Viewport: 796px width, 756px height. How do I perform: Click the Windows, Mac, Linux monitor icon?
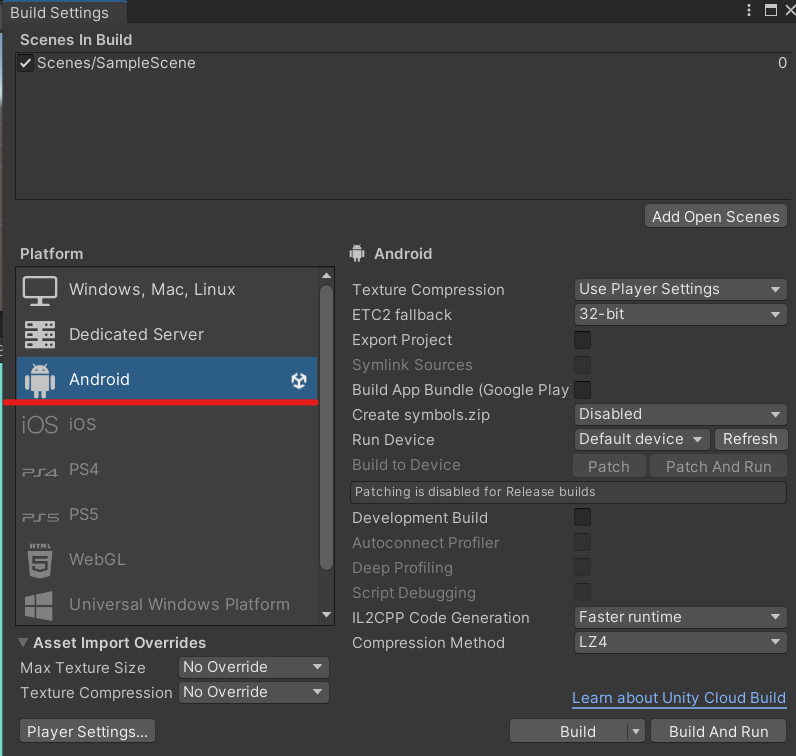pyautogui.click(x=40, y=290)
